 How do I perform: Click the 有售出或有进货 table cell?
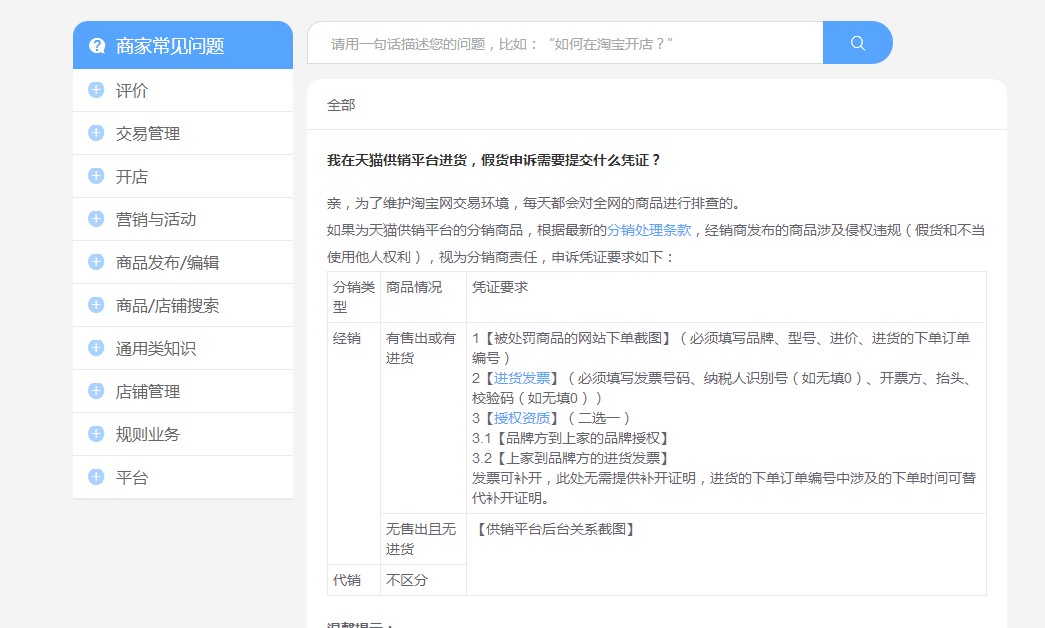point(423,418)
